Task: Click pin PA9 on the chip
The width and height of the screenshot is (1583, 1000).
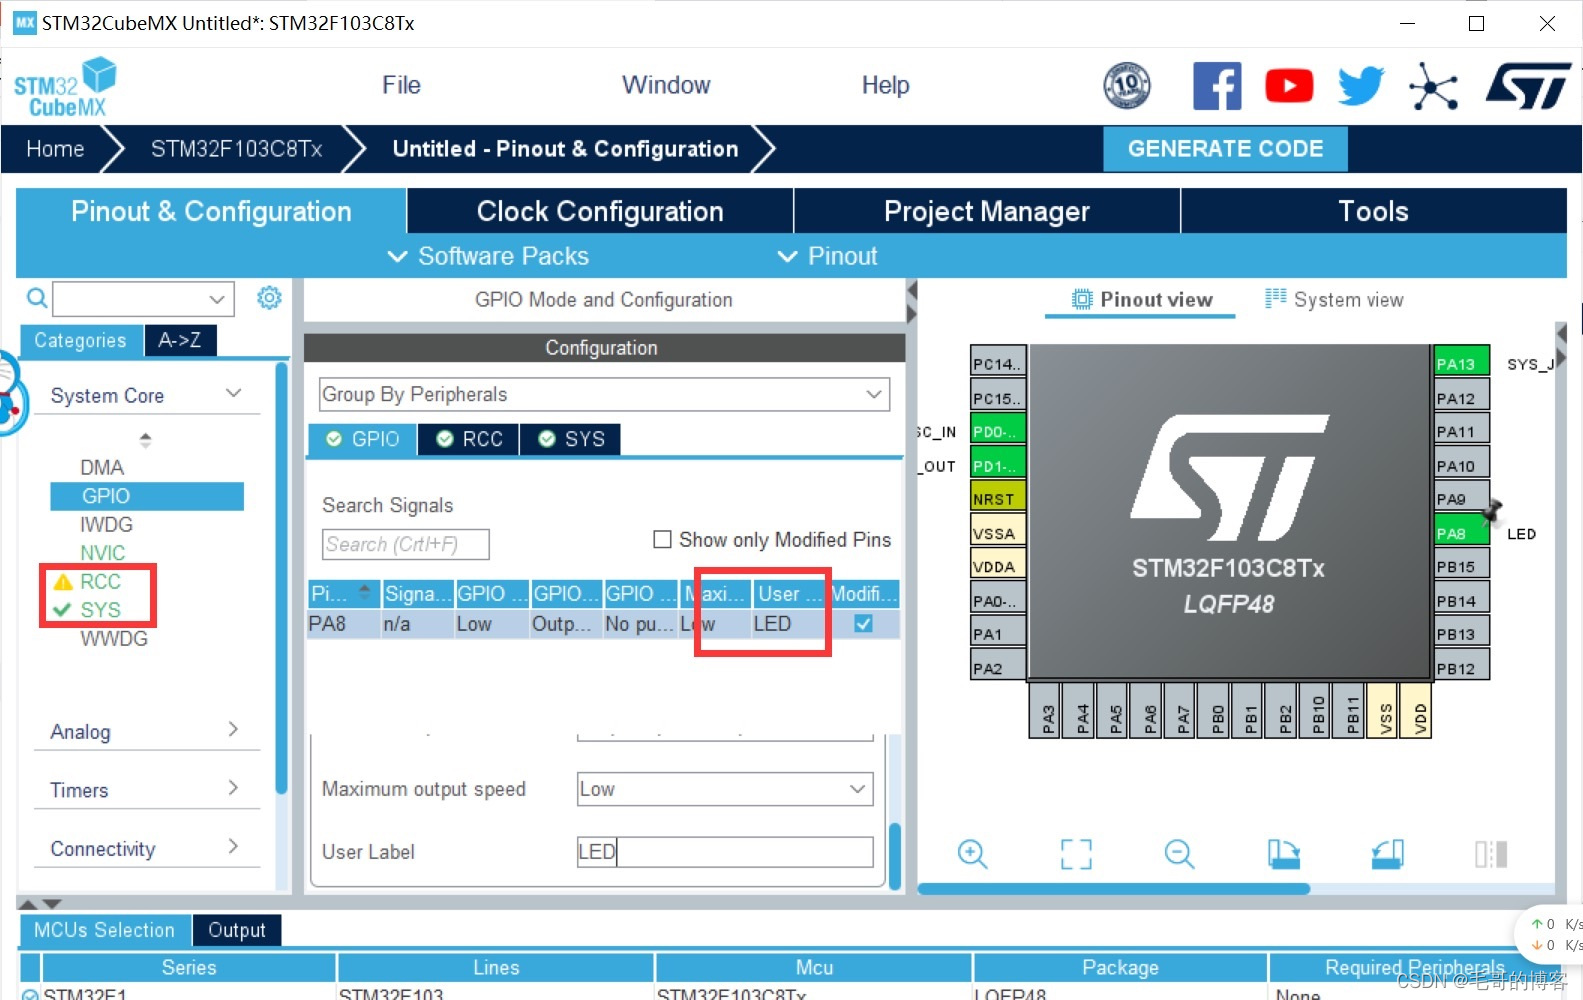Action: click(x=1461, y=498)
